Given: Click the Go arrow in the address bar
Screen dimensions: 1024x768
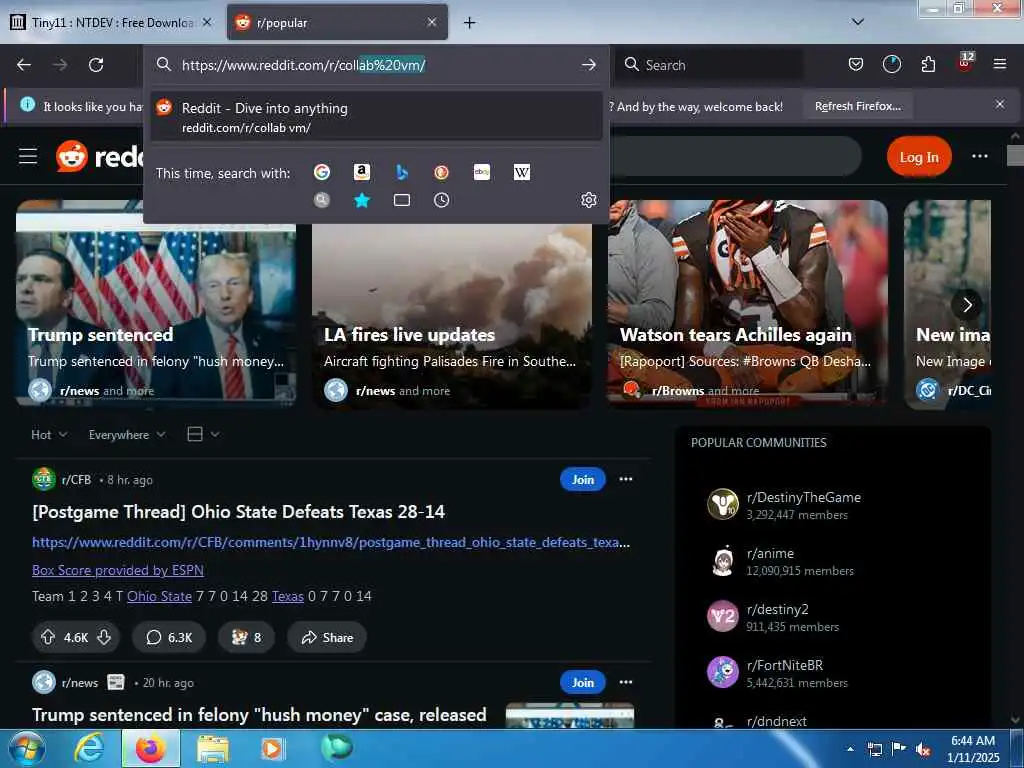Looking at the screenshot, I should (588, 65).
